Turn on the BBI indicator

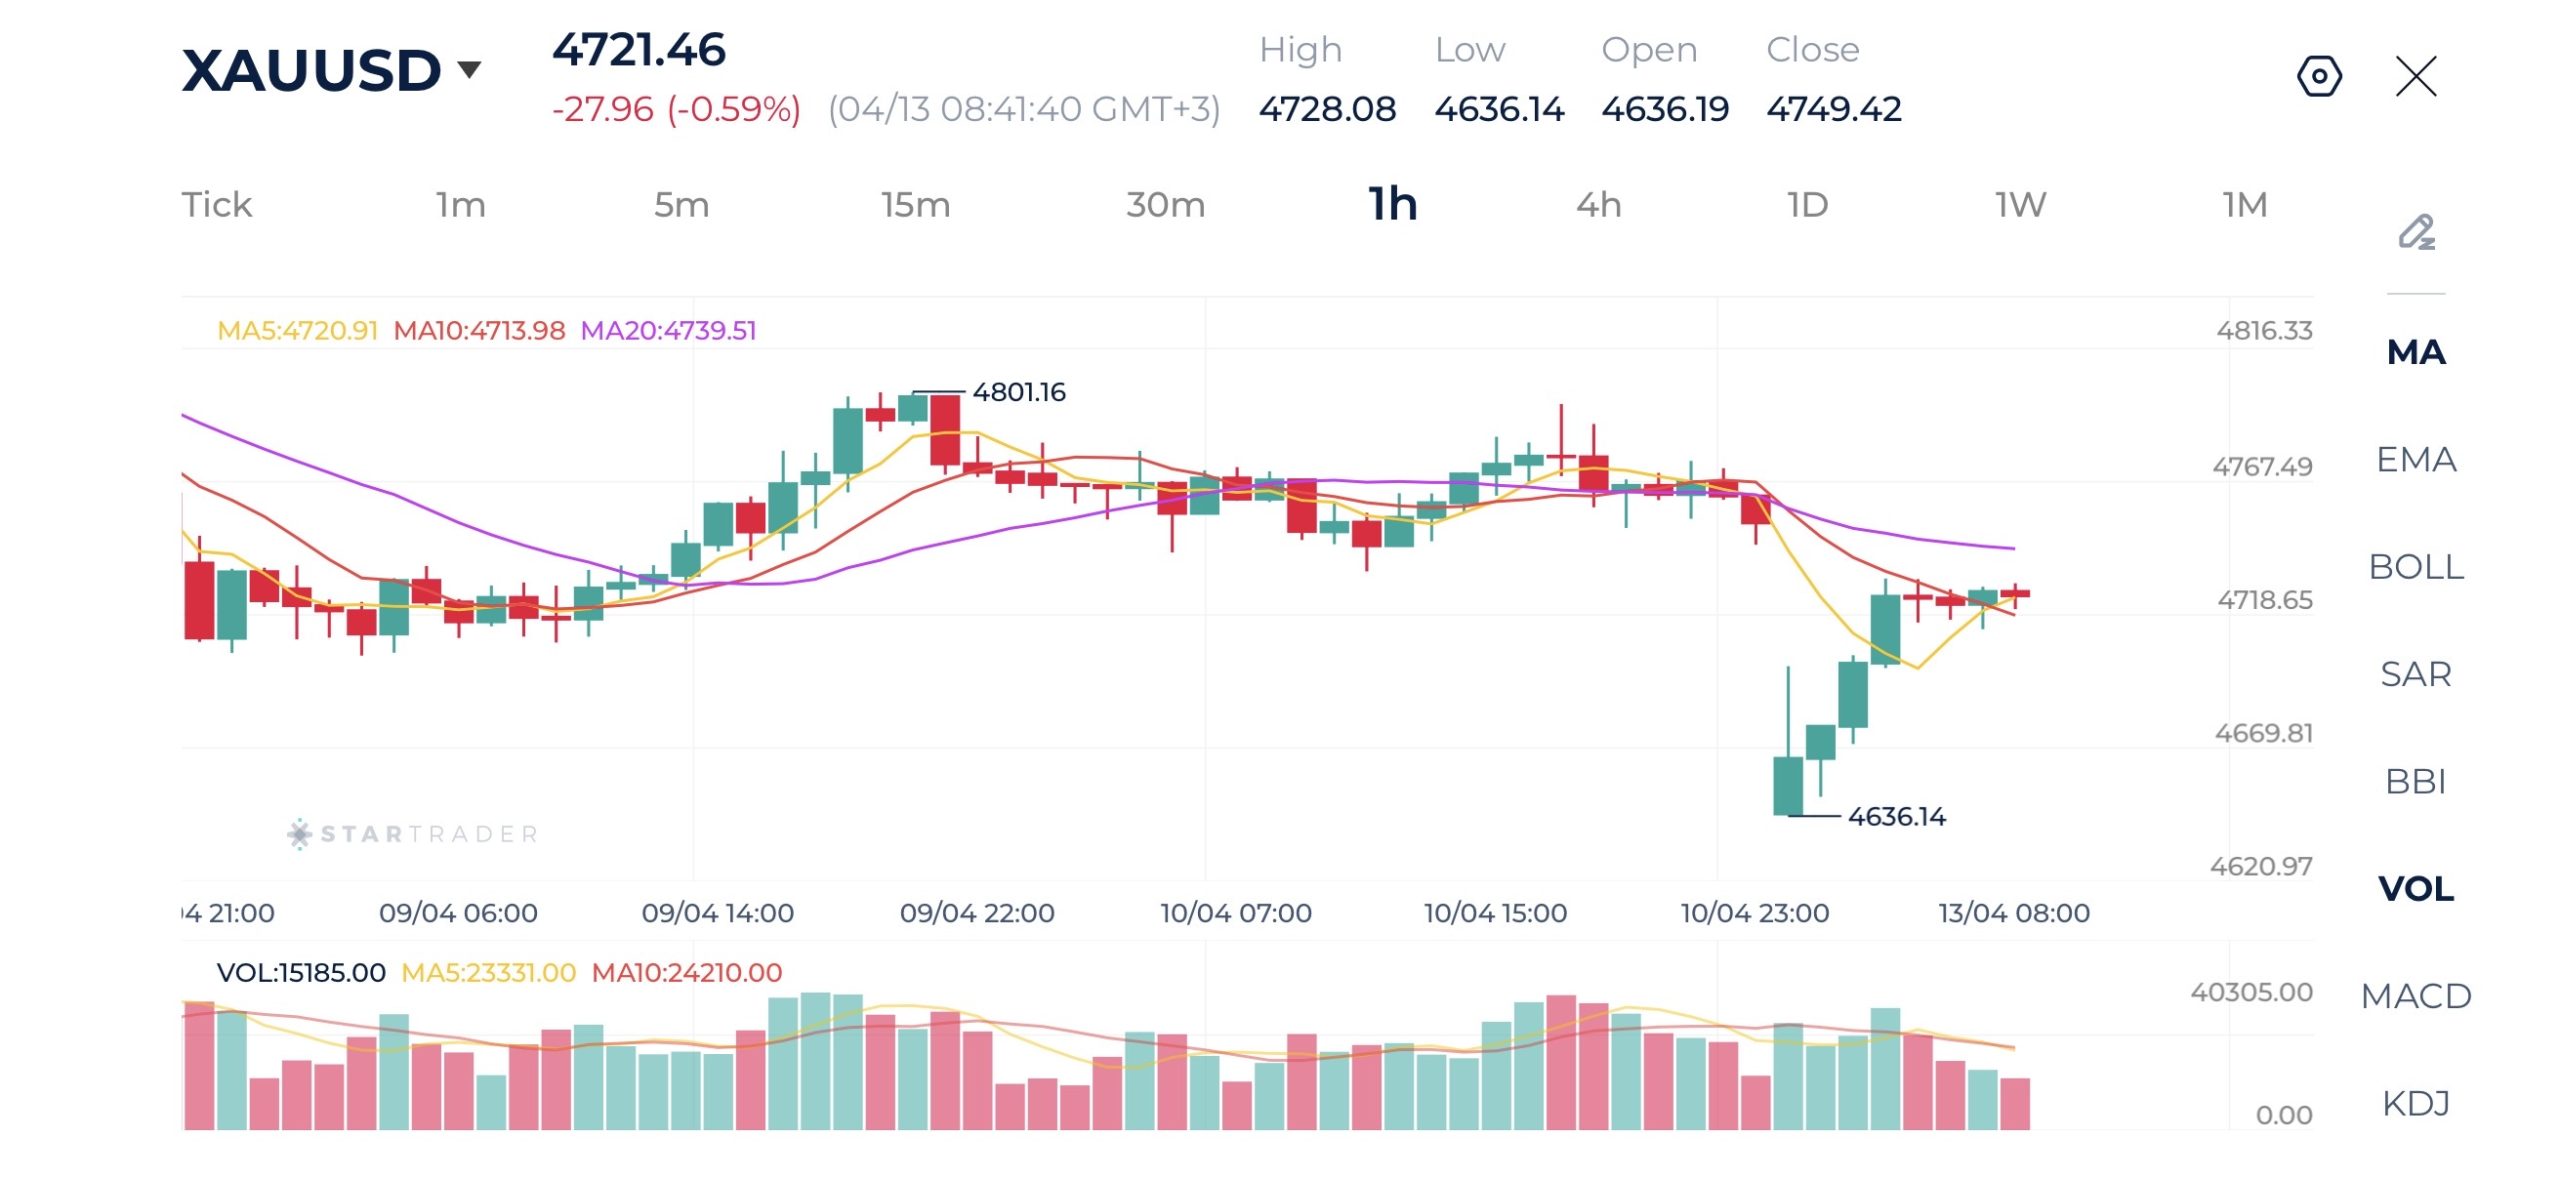2416,781
